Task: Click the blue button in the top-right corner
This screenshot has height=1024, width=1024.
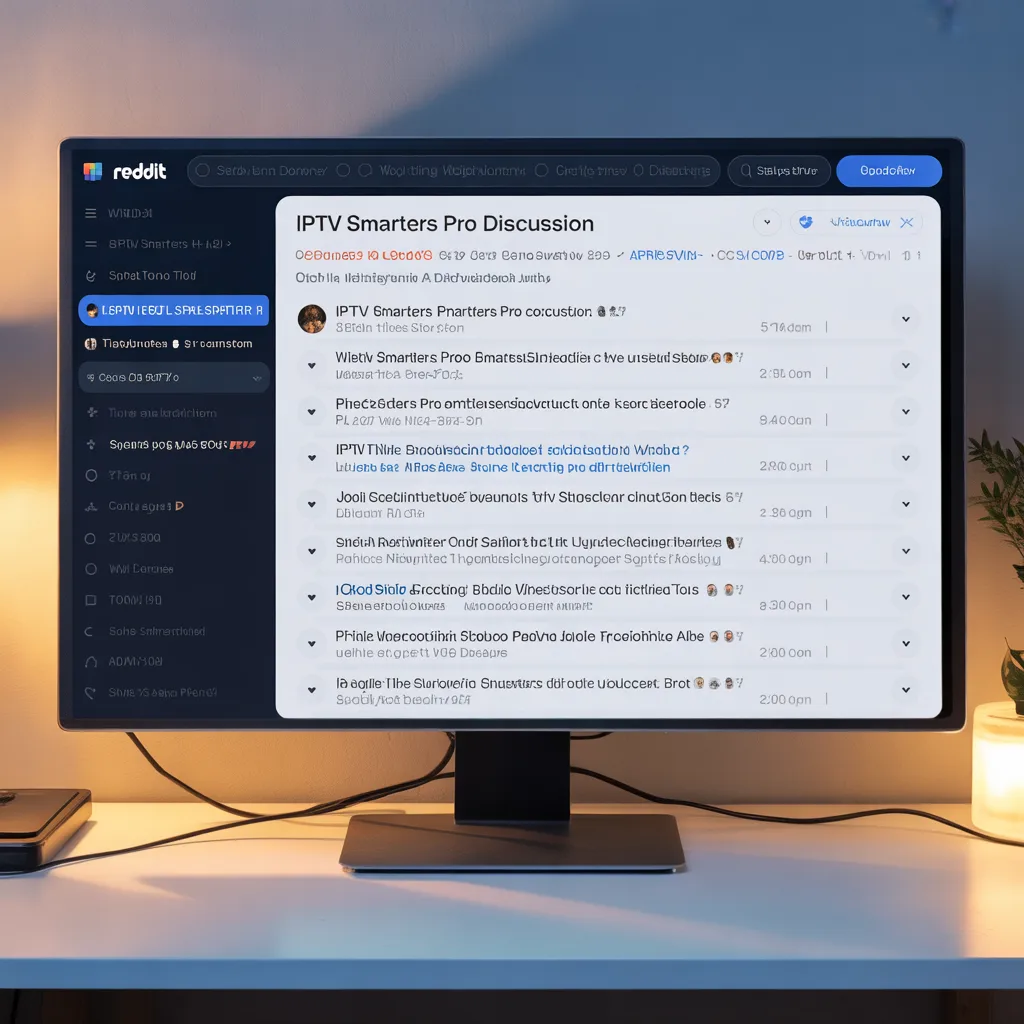Action: [888, 171]
